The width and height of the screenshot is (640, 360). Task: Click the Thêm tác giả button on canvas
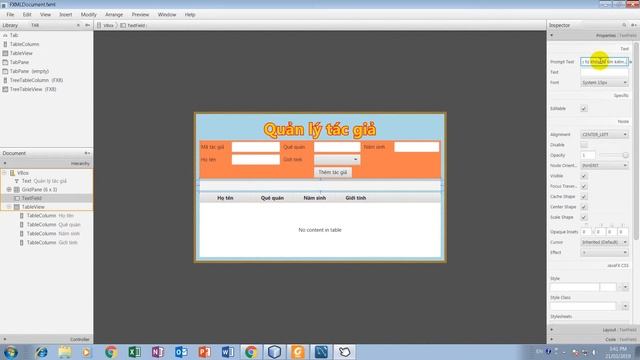point(333,172)
